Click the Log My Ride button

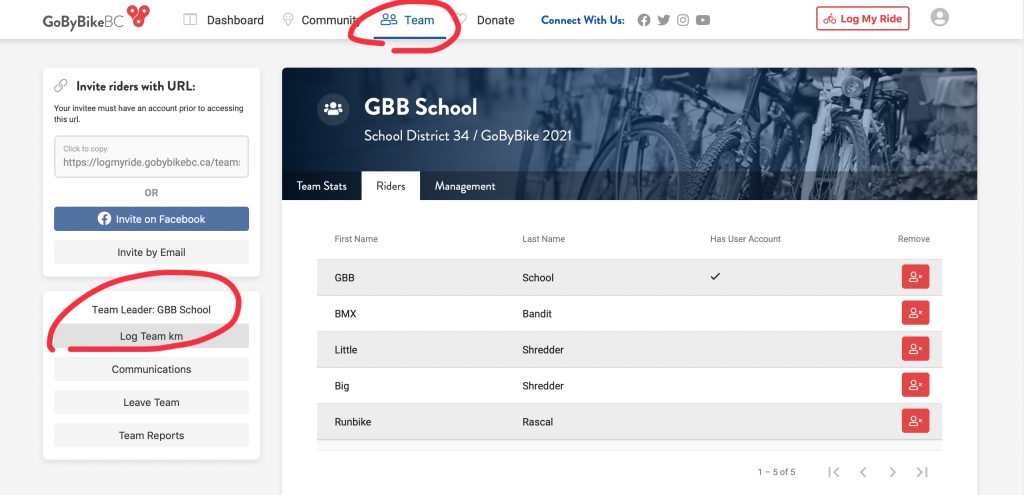tap(863, 19)
